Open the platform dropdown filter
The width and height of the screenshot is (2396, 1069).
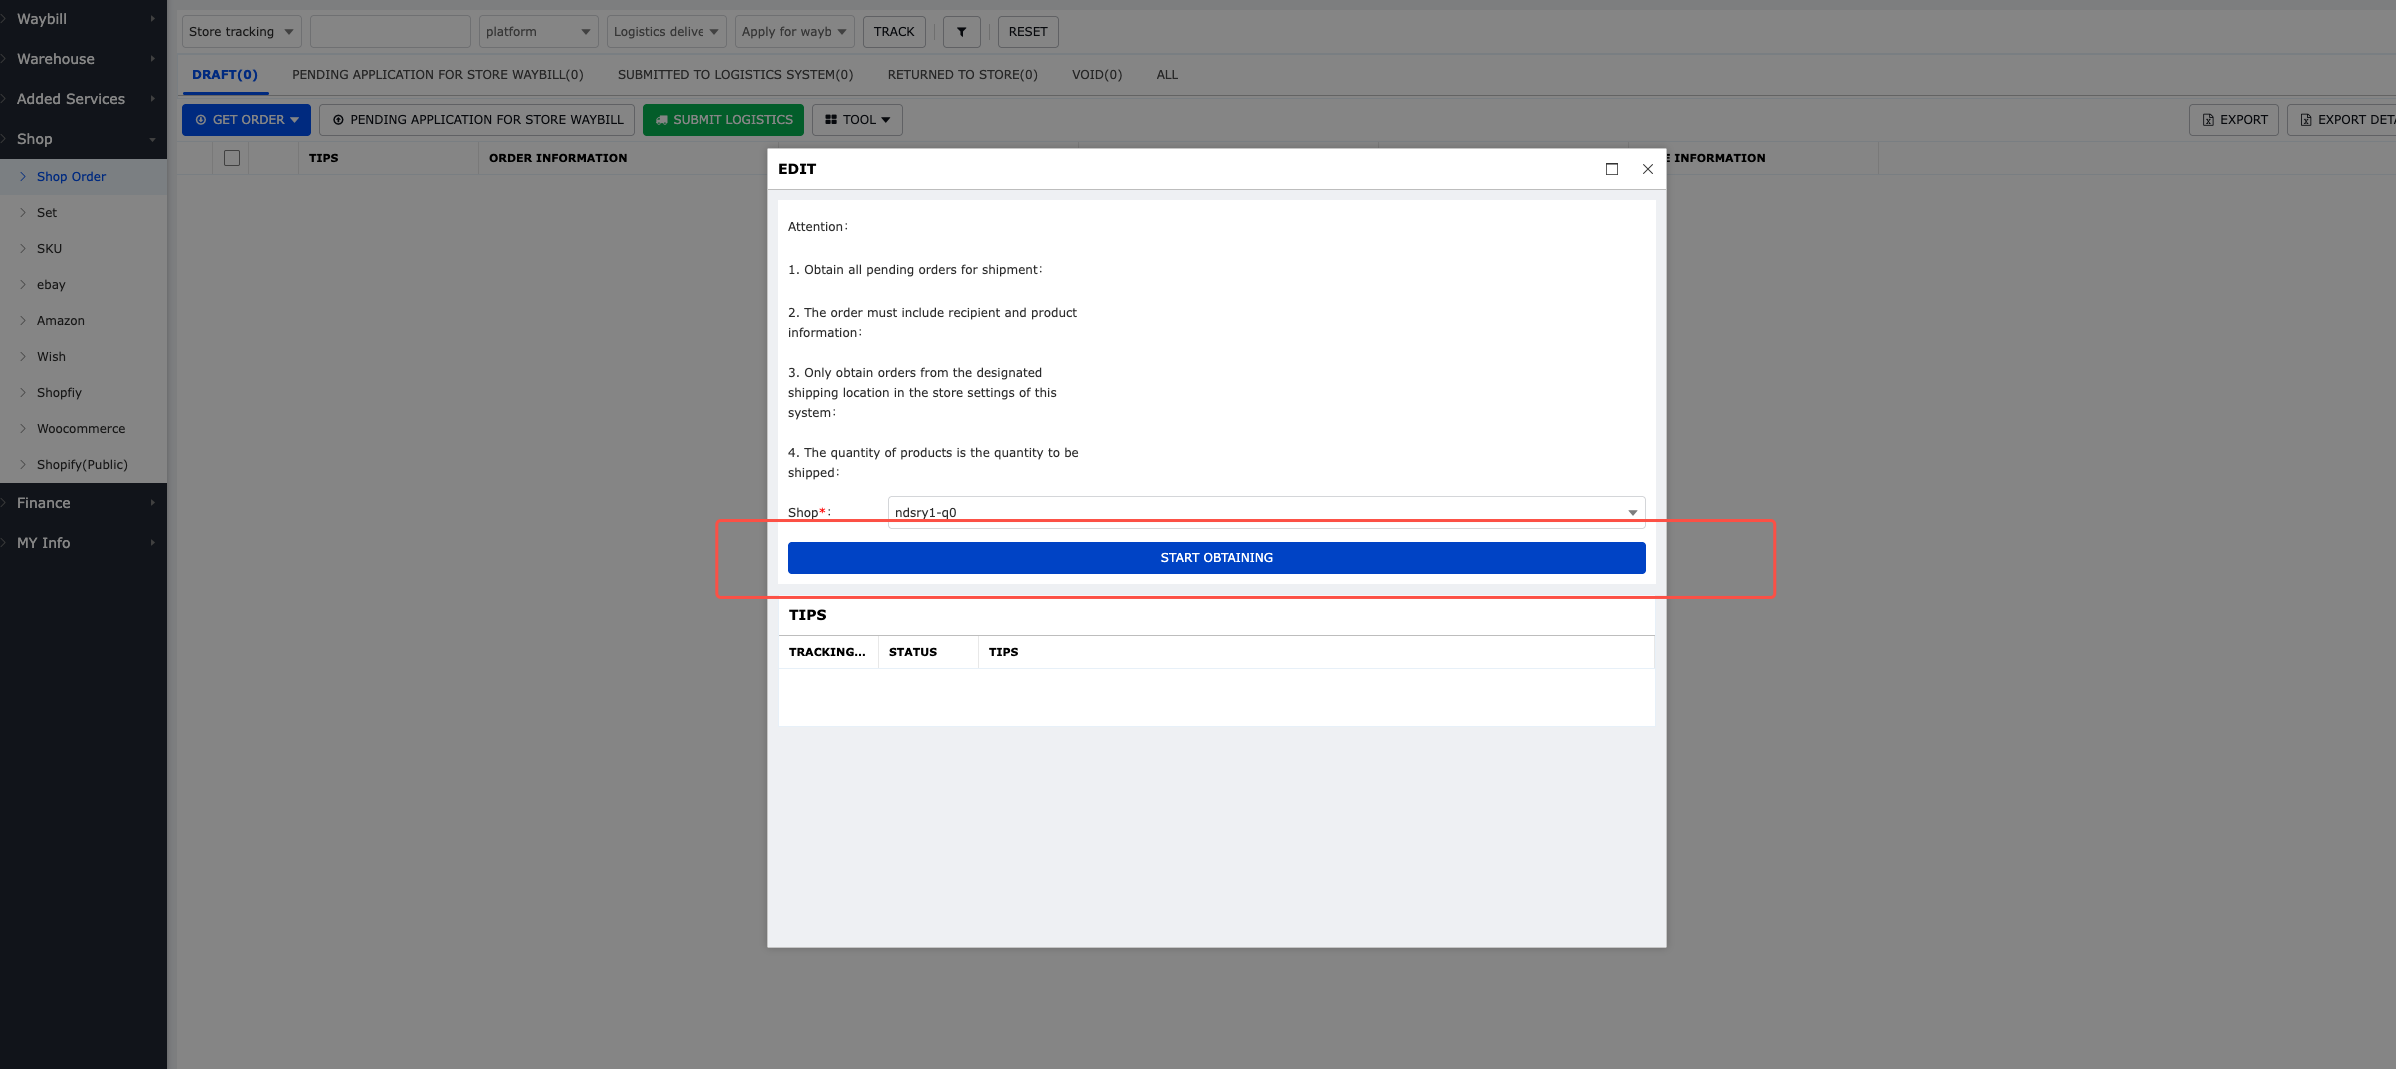pos(538,31)
